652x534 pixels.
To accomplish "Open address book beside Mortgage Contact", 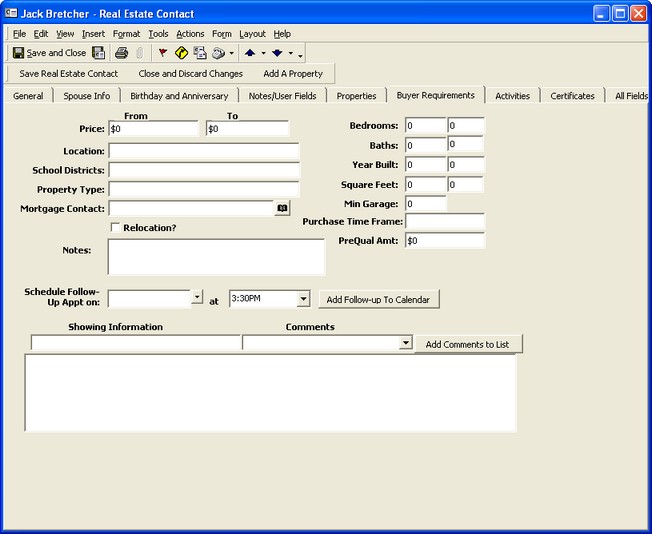I will [x=282, y=208].
